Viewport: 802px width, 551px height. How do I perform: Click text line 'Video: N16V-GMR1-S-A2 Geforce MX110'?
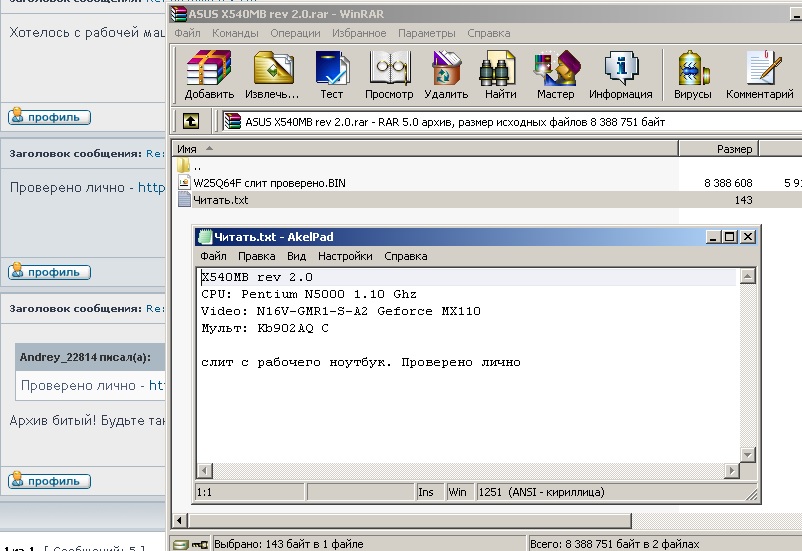[x=341, y=311]
